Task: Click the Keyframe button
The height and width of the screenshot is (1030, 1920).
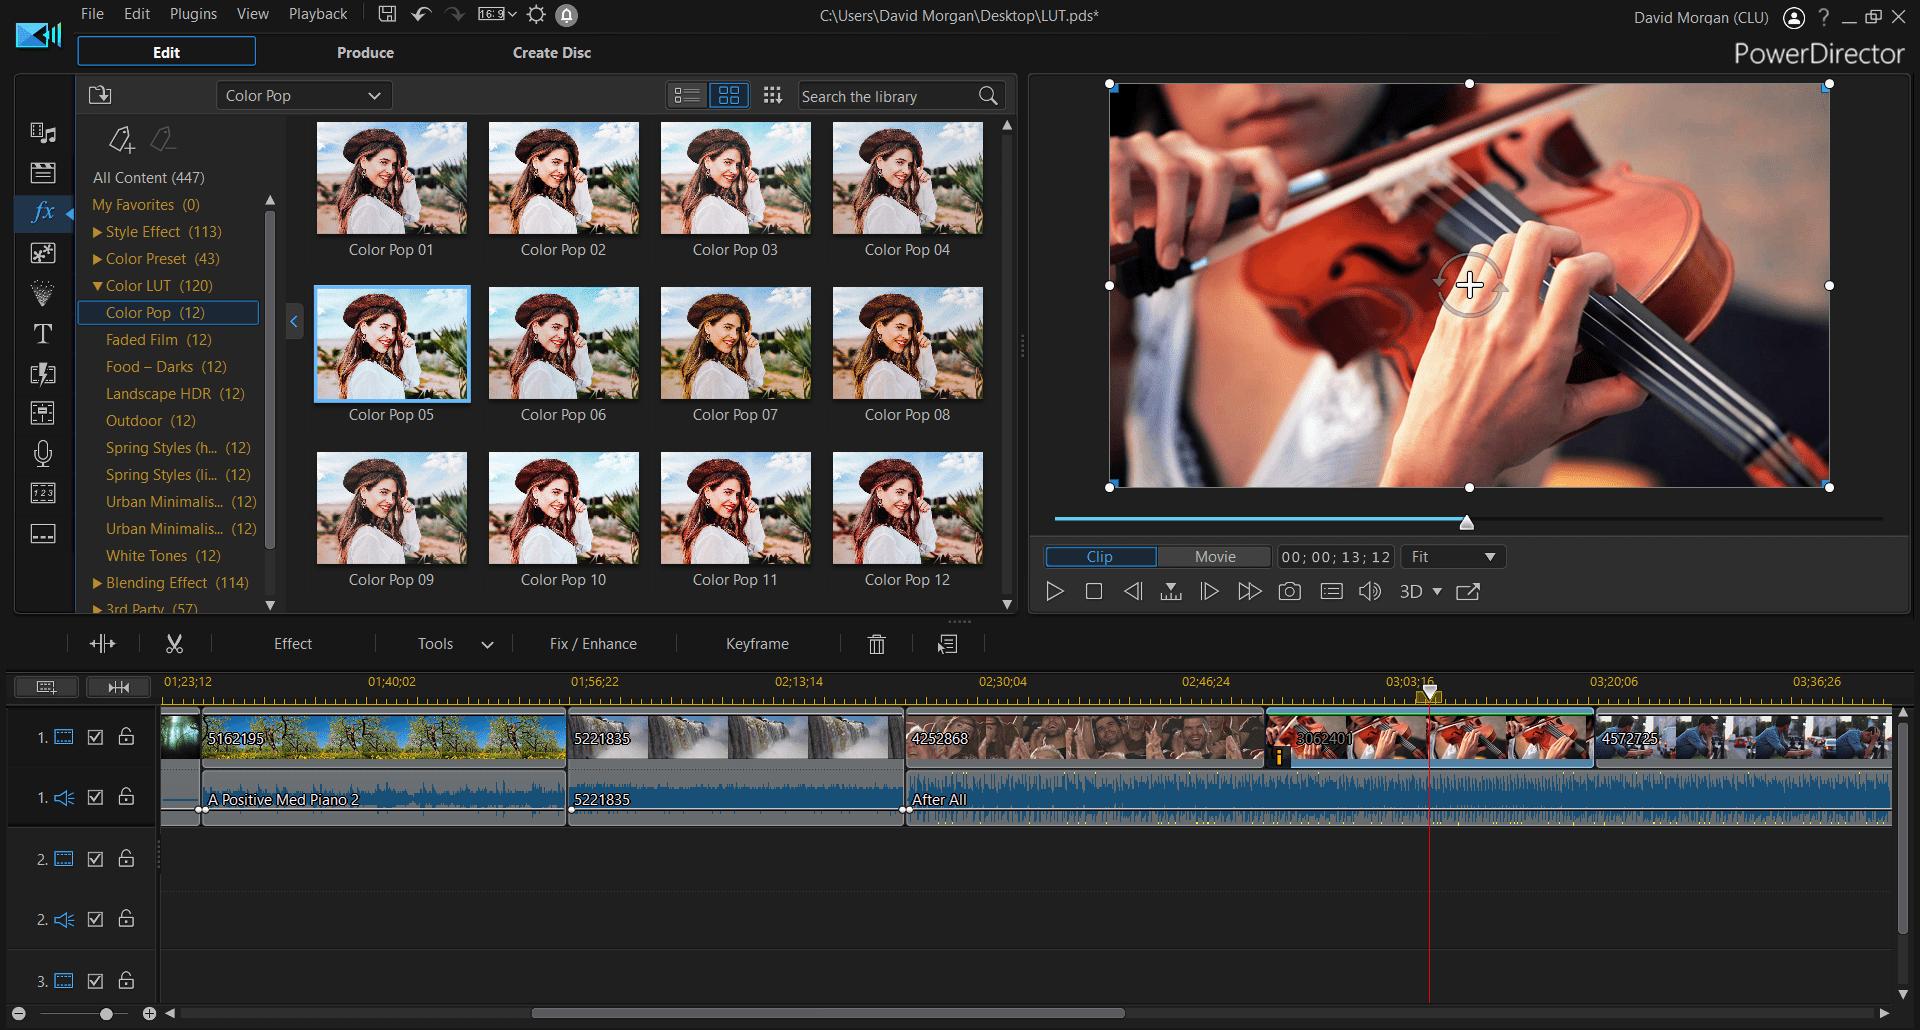Action: [757, 644]
